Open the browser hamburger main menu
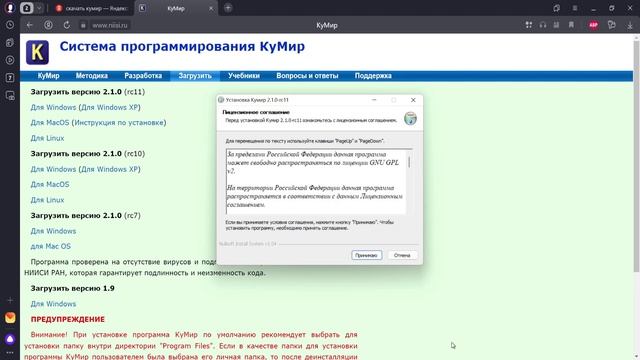This screenshot has width=640, height=360. (575, 8)
